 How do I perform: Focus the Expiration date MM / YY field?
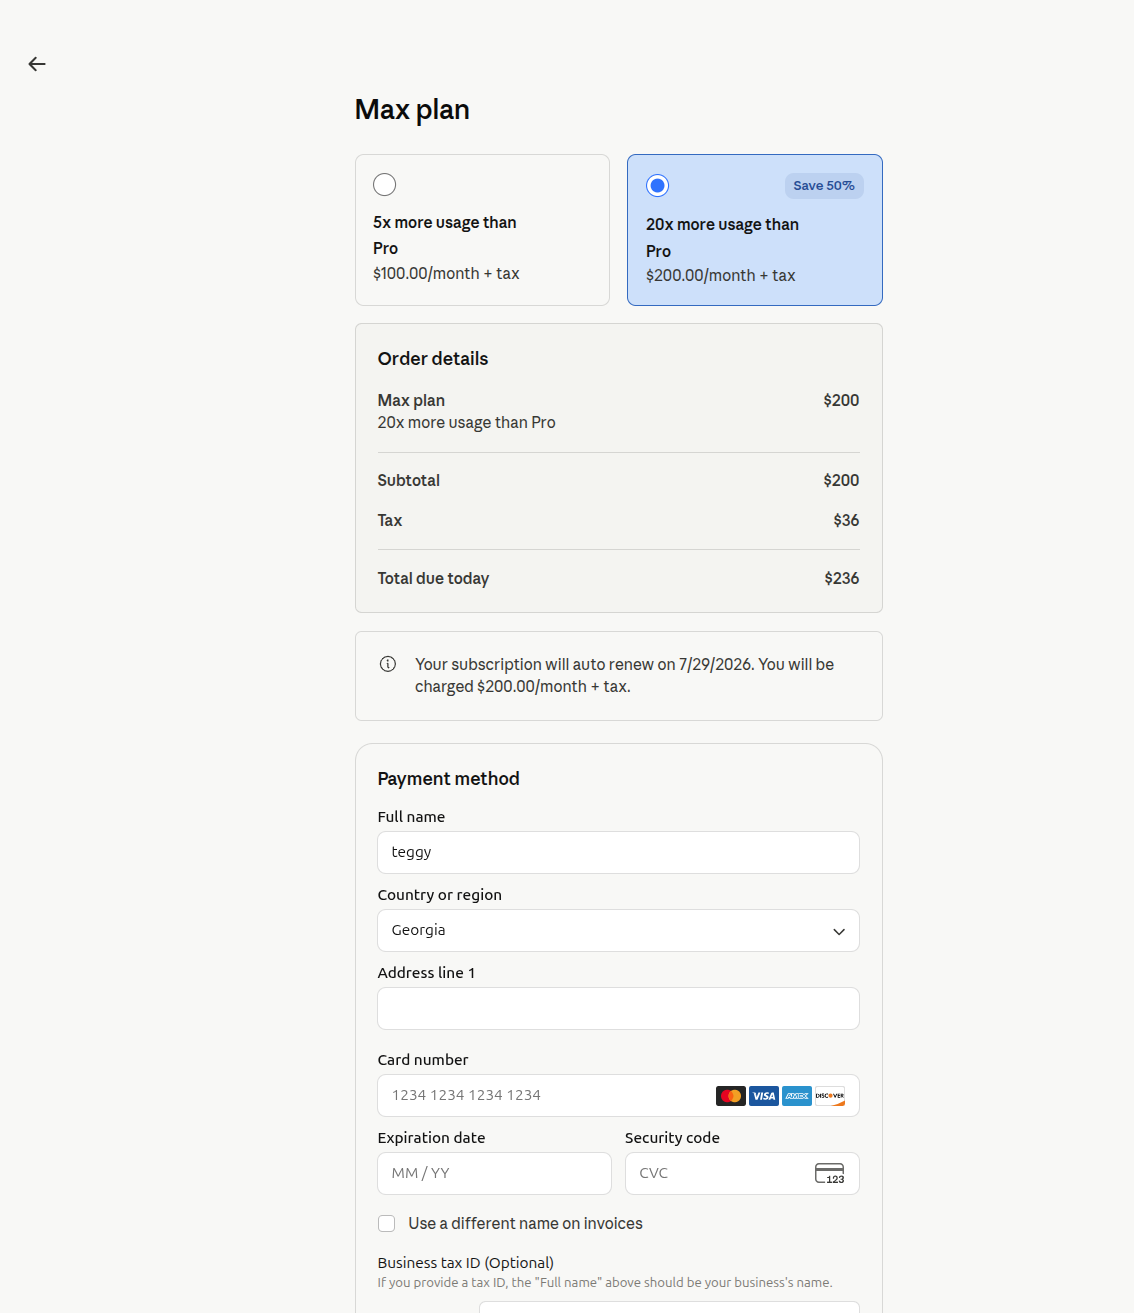click(x=494, y=1173)
